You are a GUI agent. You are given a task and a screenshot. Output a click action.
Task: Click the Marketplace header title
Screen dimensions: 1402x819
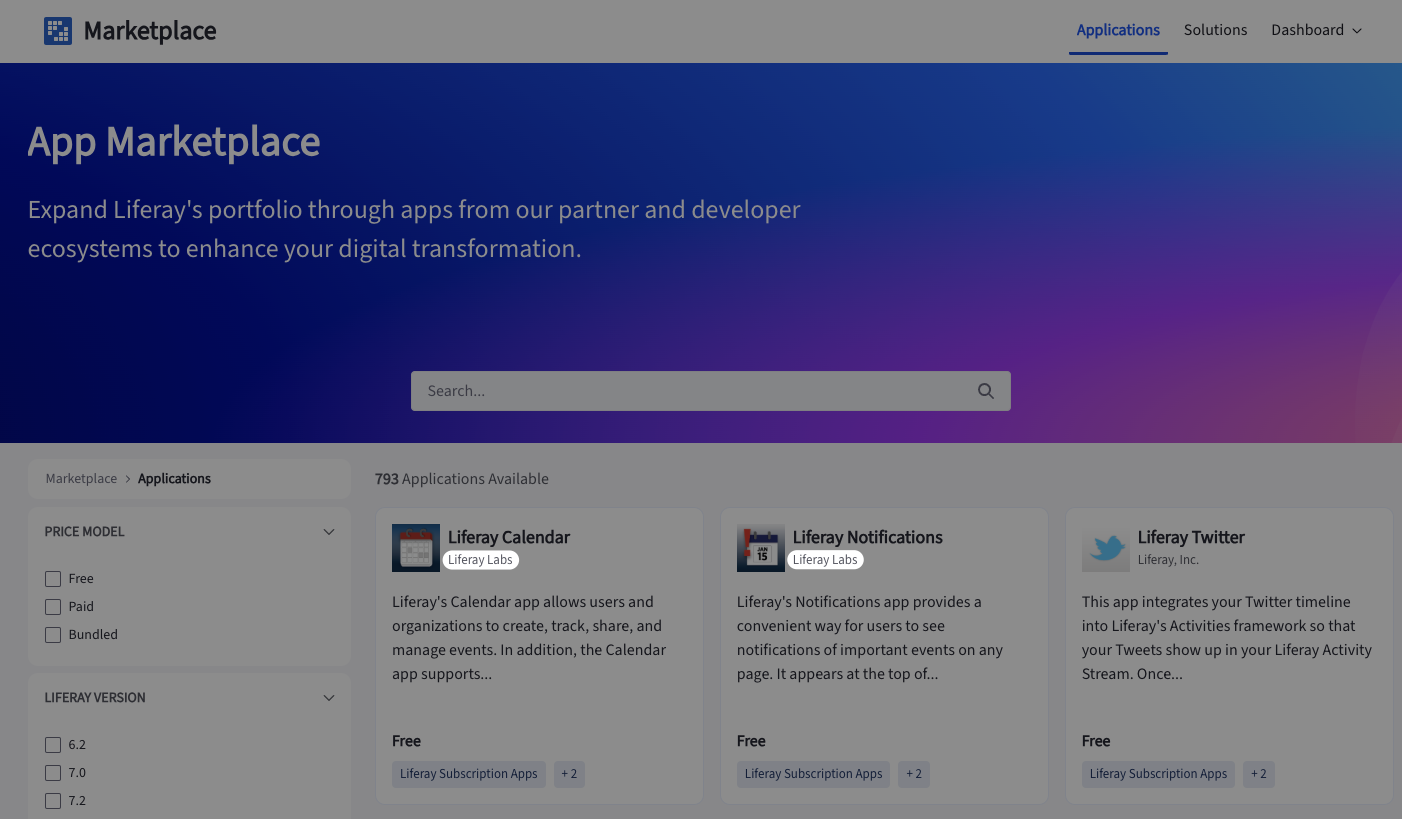coord(150,31)
